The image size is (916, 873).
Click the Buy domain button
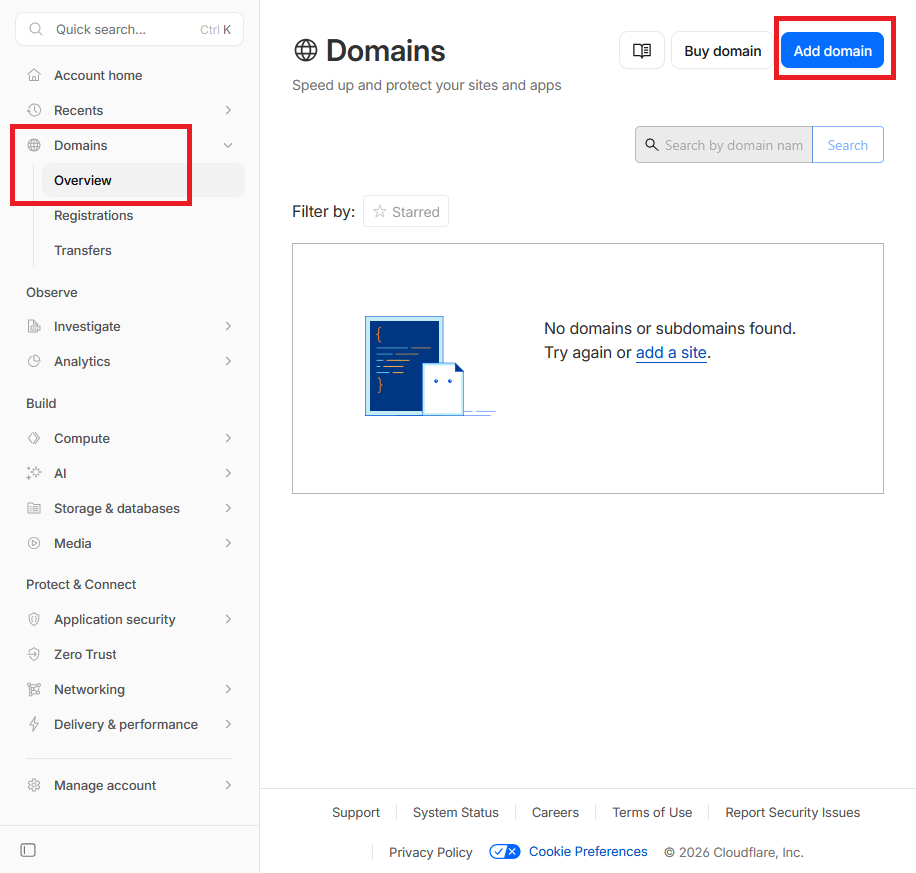coord(723,51)
